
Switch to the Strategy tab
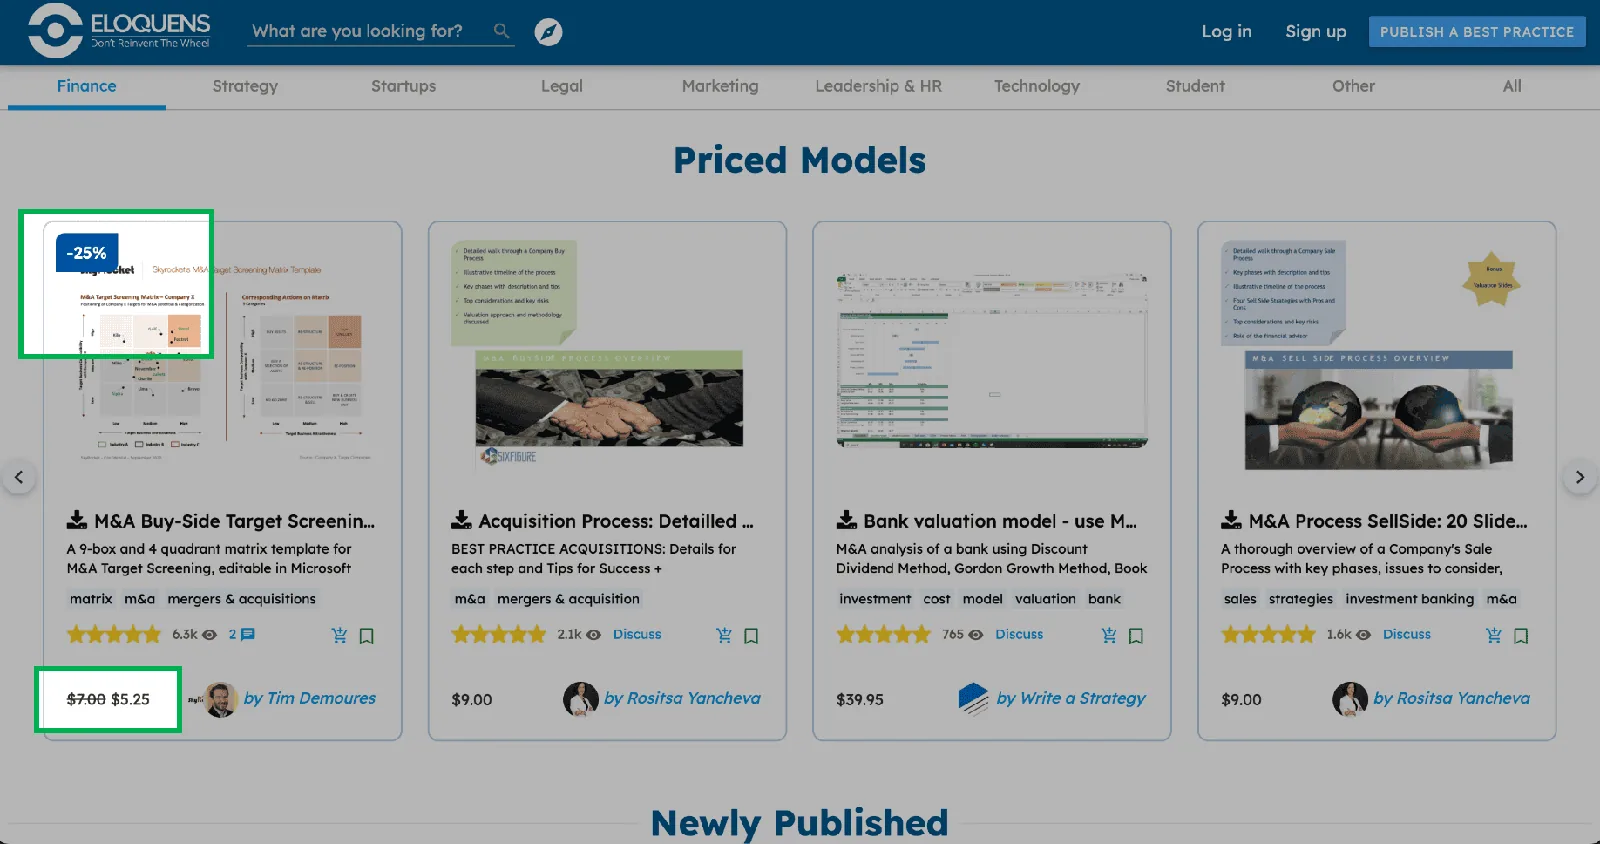[x=245, y=86]
